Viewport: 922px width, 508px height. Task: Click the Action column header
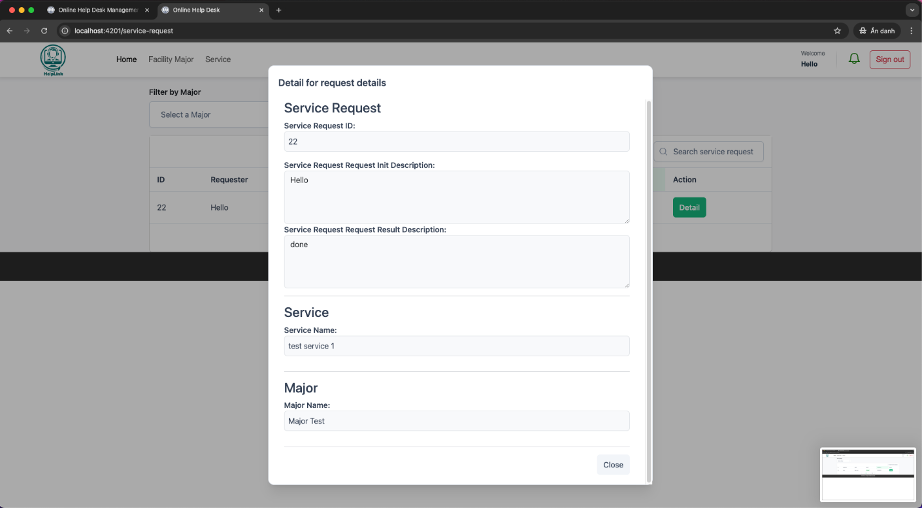click(x=684, y=180)
